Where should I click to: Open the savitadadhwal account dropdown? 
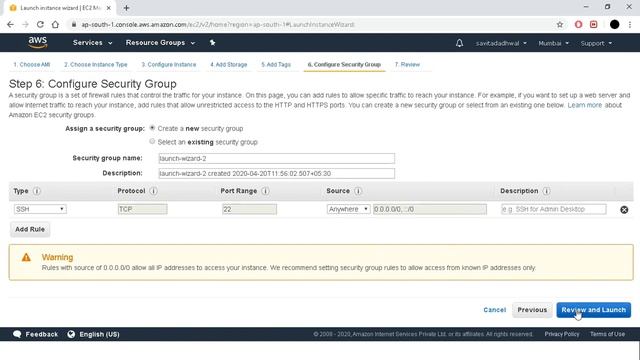pyautogui.click(x=501, y=43)
